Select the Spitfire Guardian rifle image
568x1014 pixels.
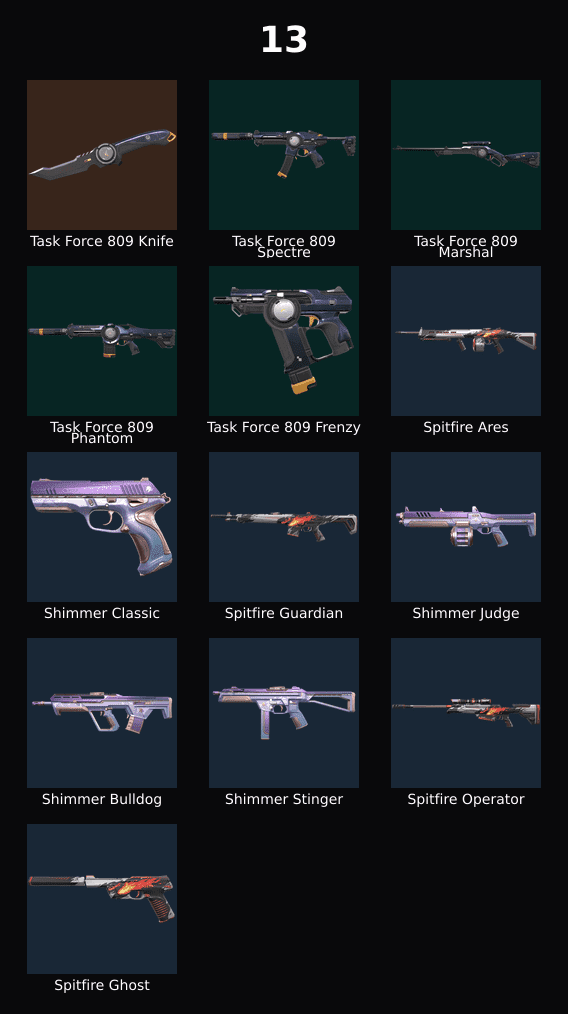(x=283, y=526)
